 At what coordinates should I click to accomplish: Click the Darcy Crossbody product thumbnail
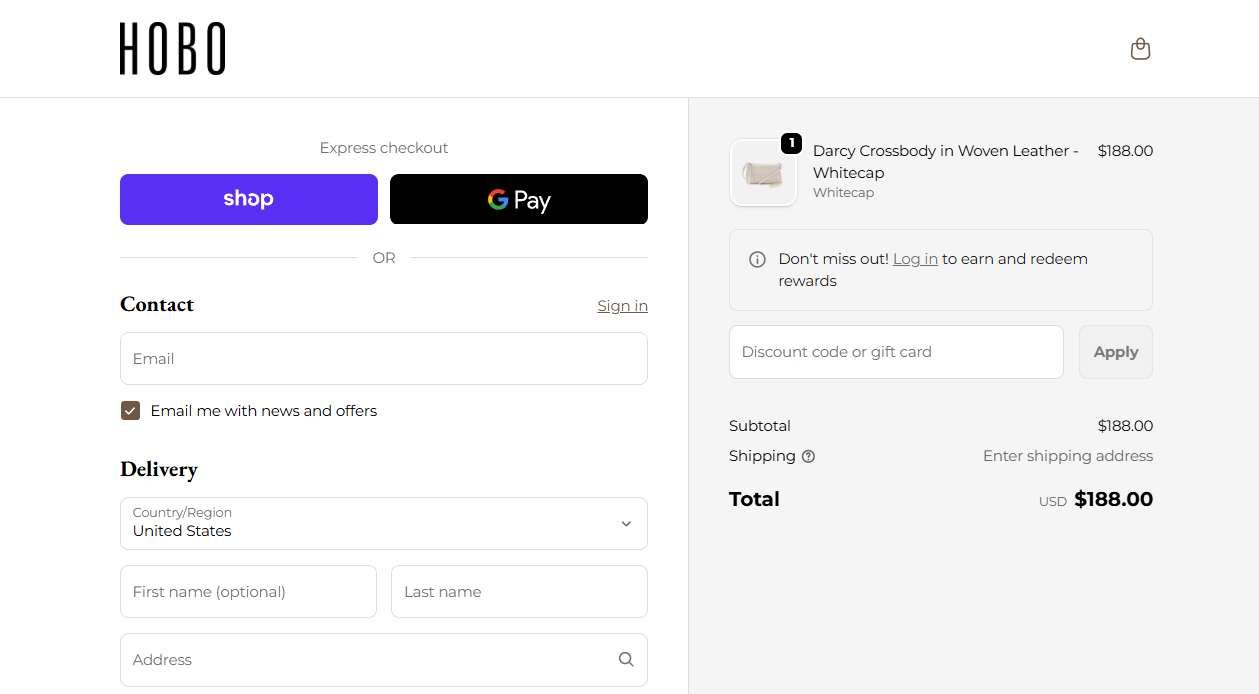(x=763, y=173)
